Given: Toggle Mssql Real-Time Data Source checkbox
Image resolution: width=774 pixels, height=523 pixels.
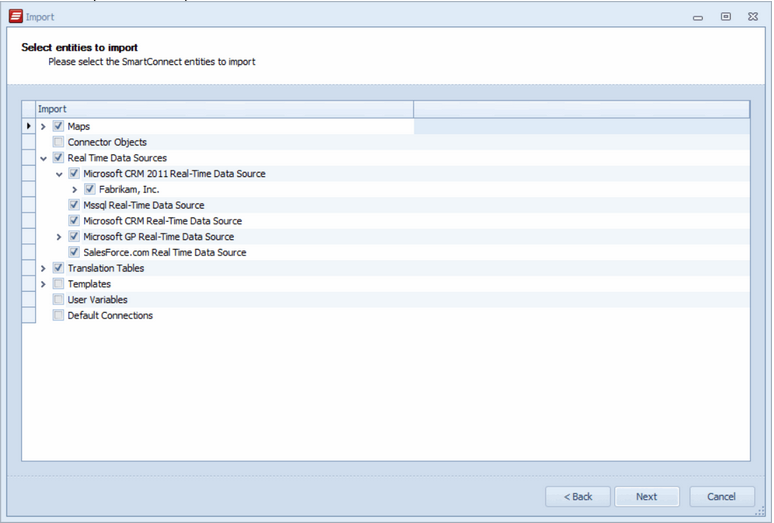Looking at the screenshot, I should click(x=74, y=205).
